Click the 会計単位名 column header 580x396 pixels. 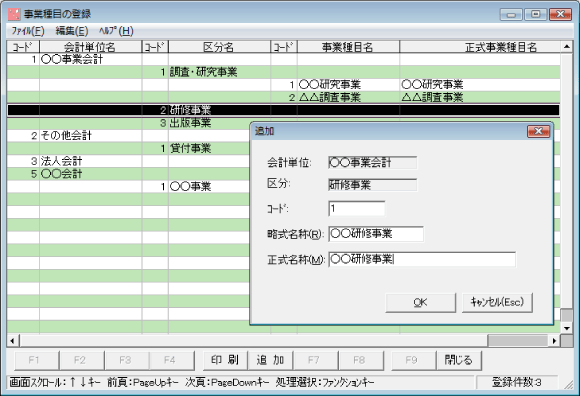pos(90,47)
